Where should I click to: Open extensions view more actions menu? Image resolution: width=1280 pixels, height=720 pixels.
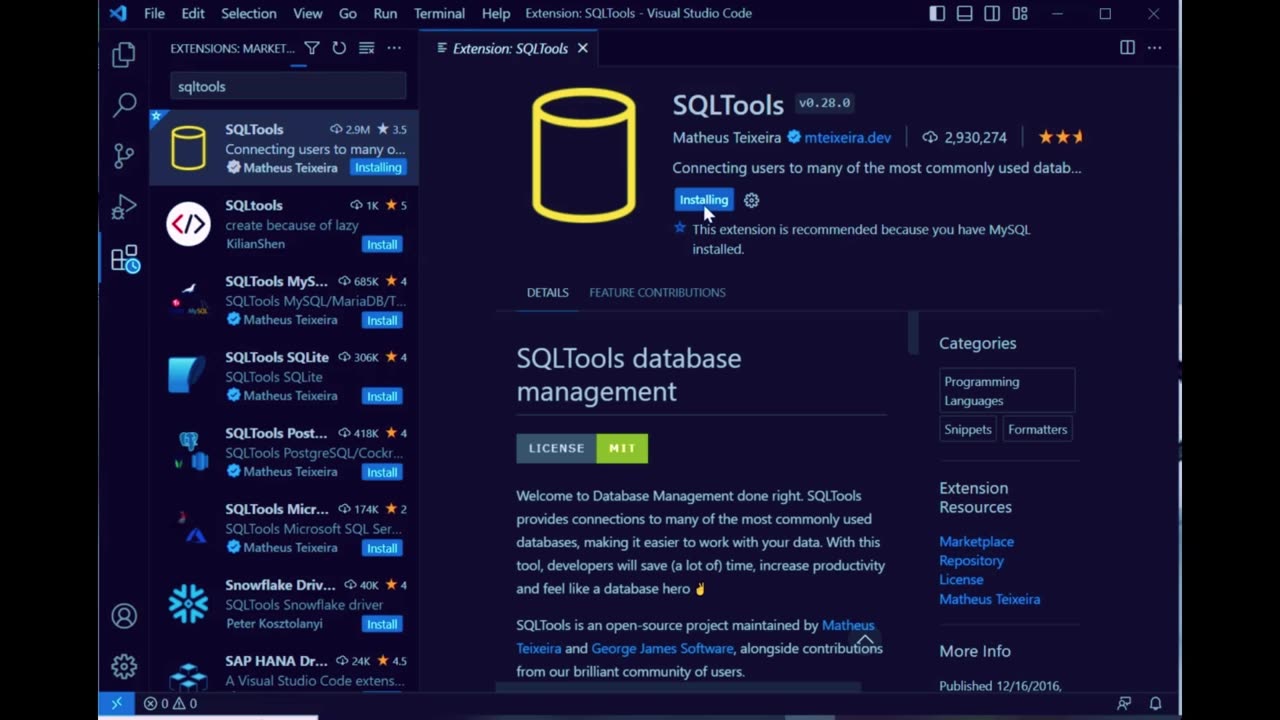tap(394, 48)
